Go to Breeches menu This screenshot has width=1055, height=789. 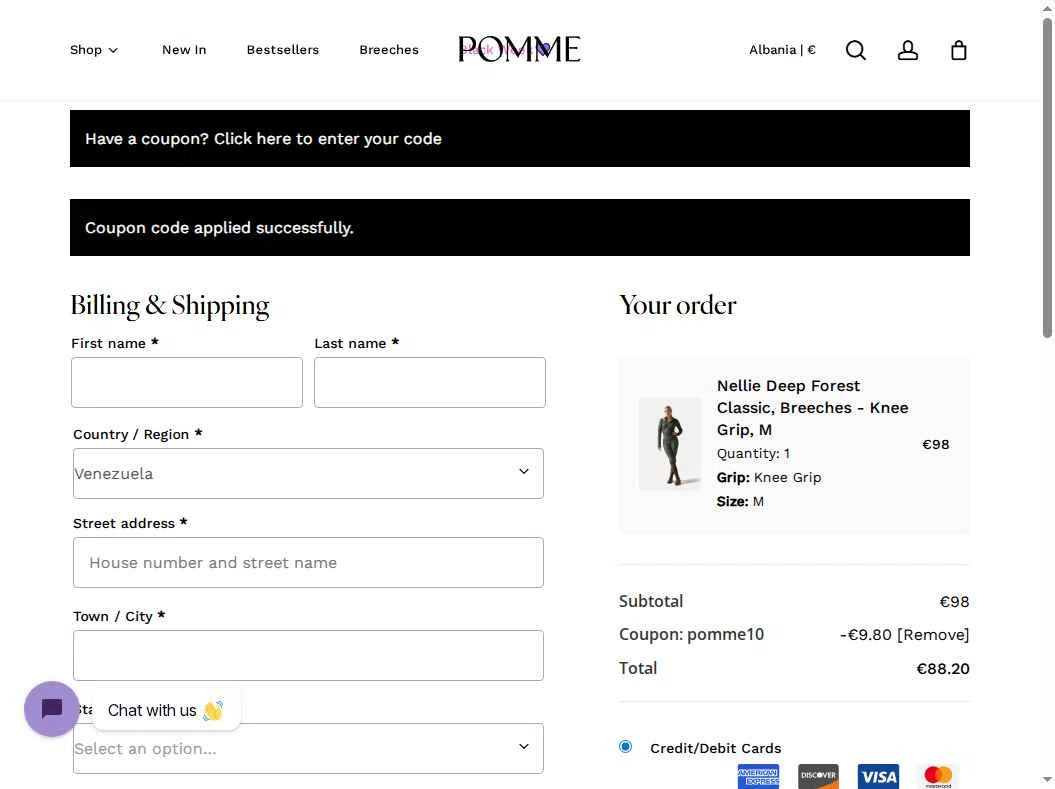[x=389, y=50]
